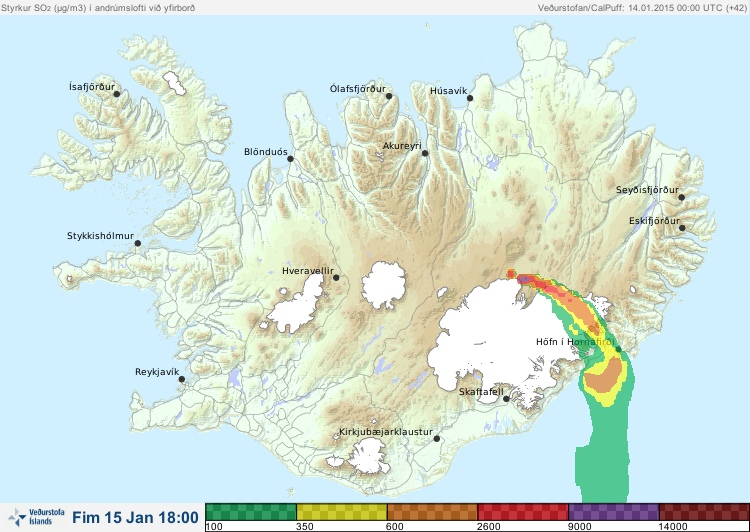Click the purple SO2 hotspot at eruption site
Image resolution: width=750 pixels, height=532 pixels.
pyautogui.click(x=524, y=278)
